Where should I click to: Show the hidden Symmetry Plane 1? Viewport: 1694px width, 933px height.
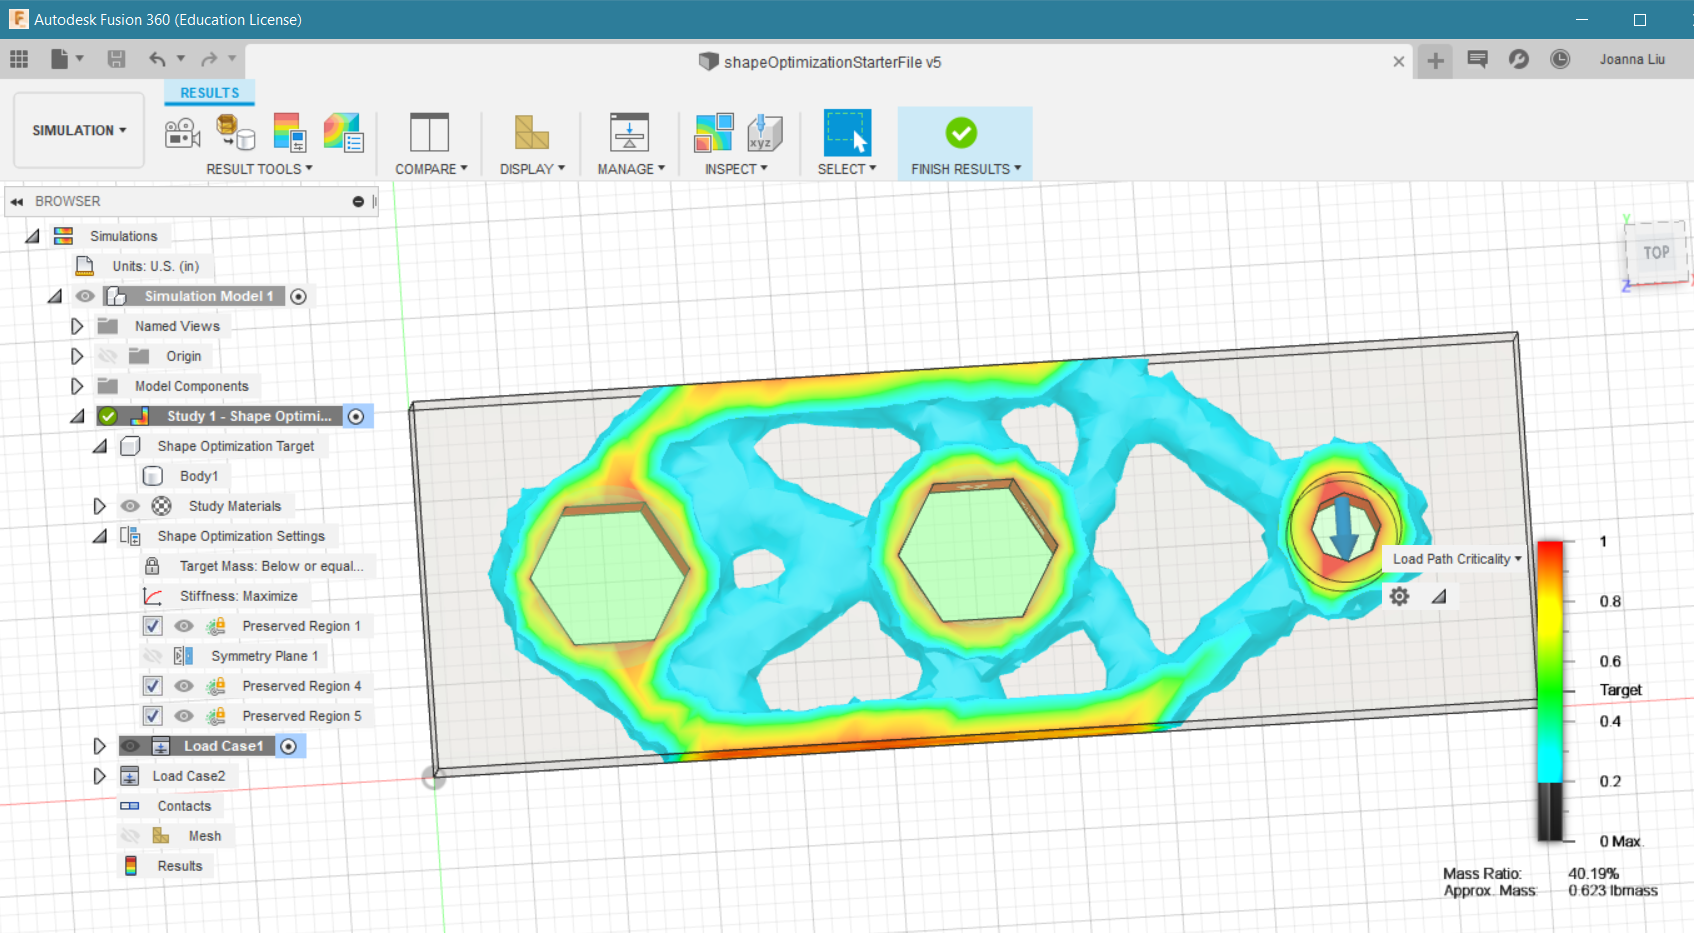click(152, 656)
